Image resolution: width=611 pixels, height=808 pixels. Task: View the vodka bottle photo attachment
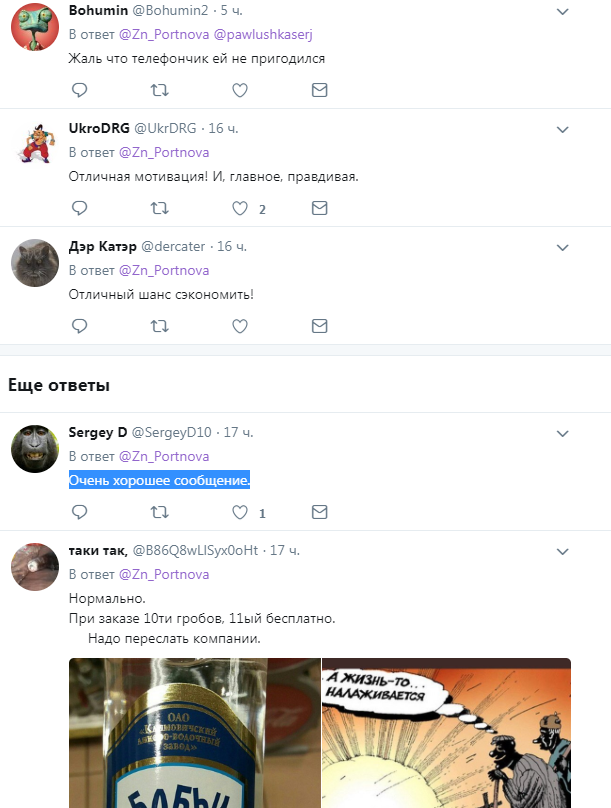[195, 733]
